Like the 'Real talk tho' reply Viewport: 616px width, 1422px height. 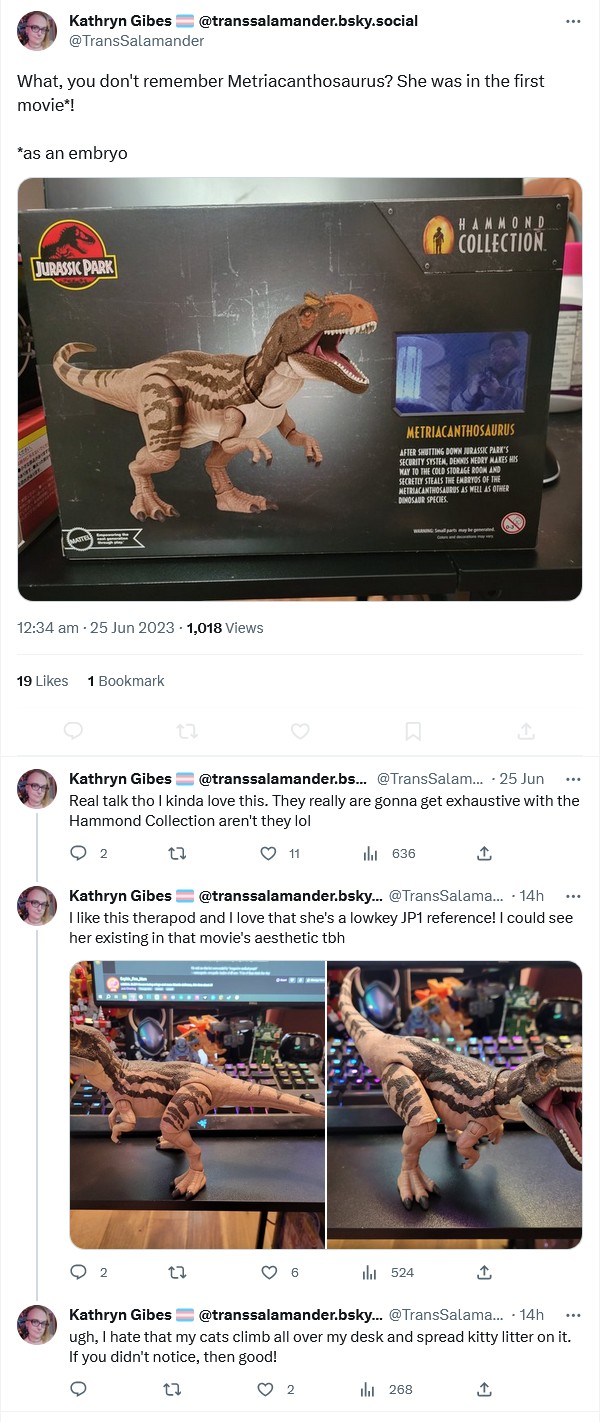coord(268,854)
